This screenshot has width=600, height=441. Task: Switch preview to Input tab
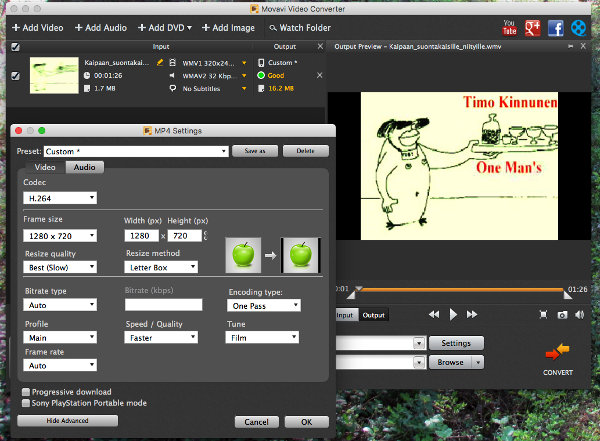click(x=345, y=315)
